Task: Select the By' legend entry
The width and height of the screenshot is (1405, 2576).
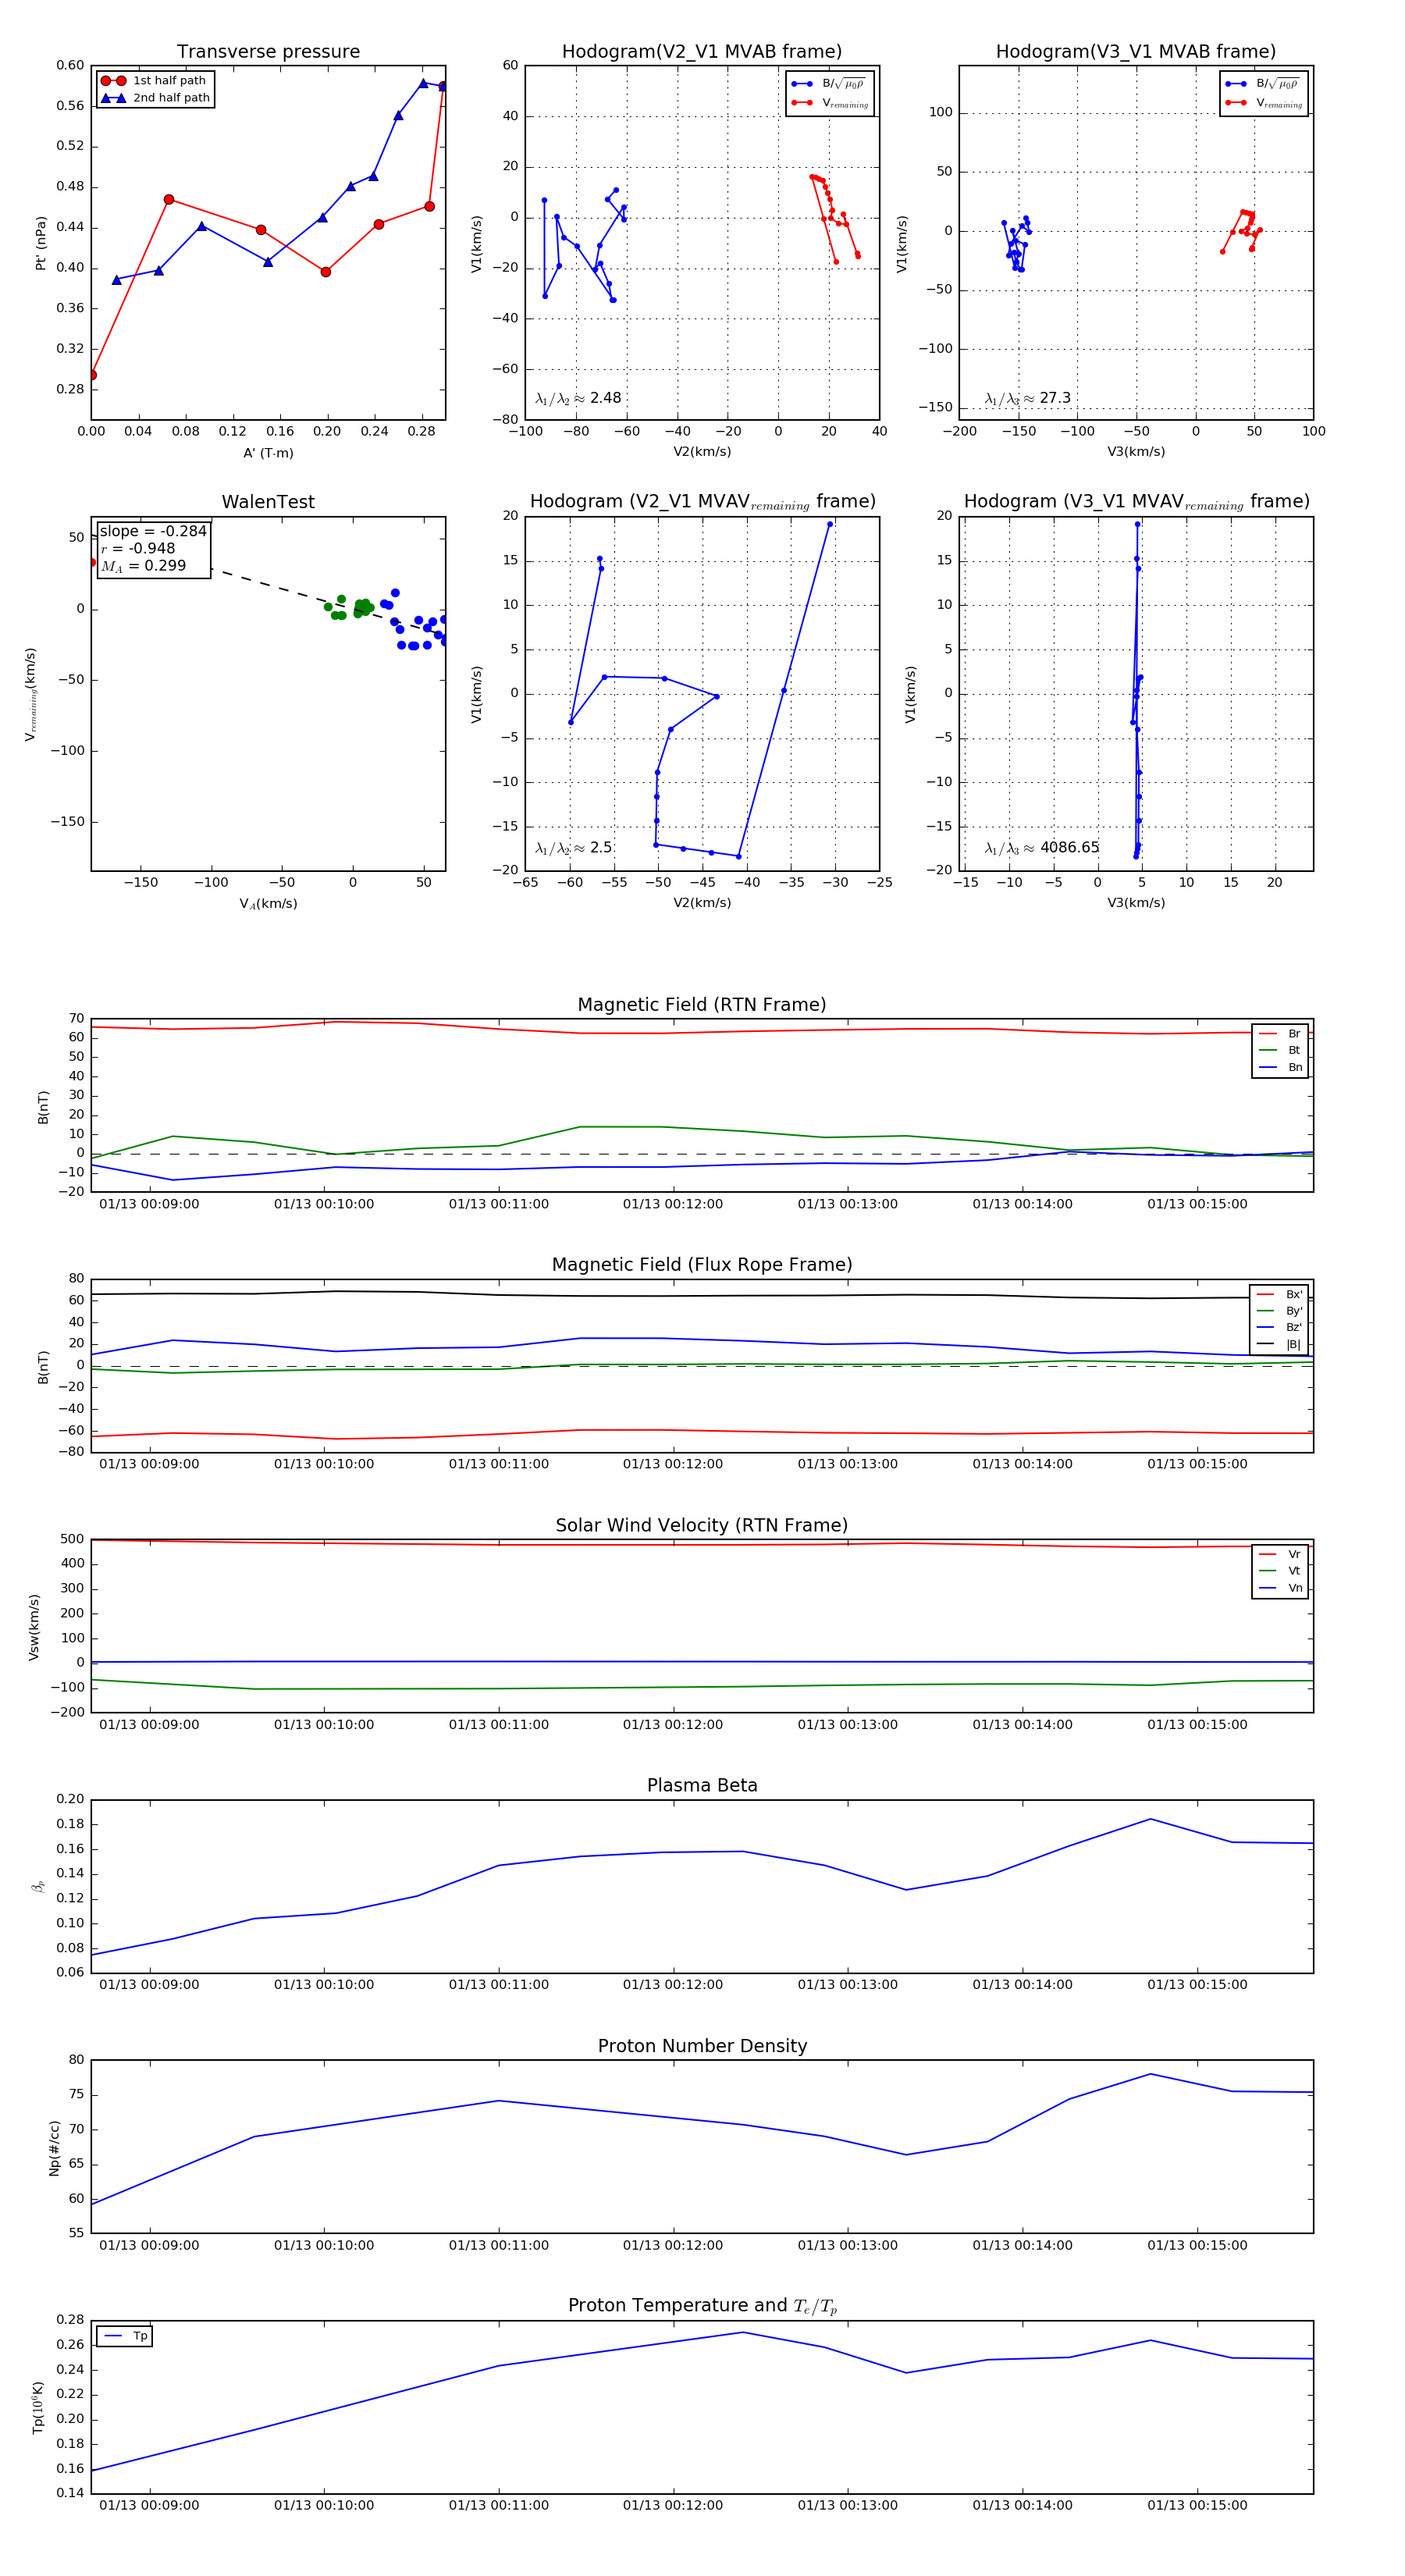Action: point(1279,1311)
